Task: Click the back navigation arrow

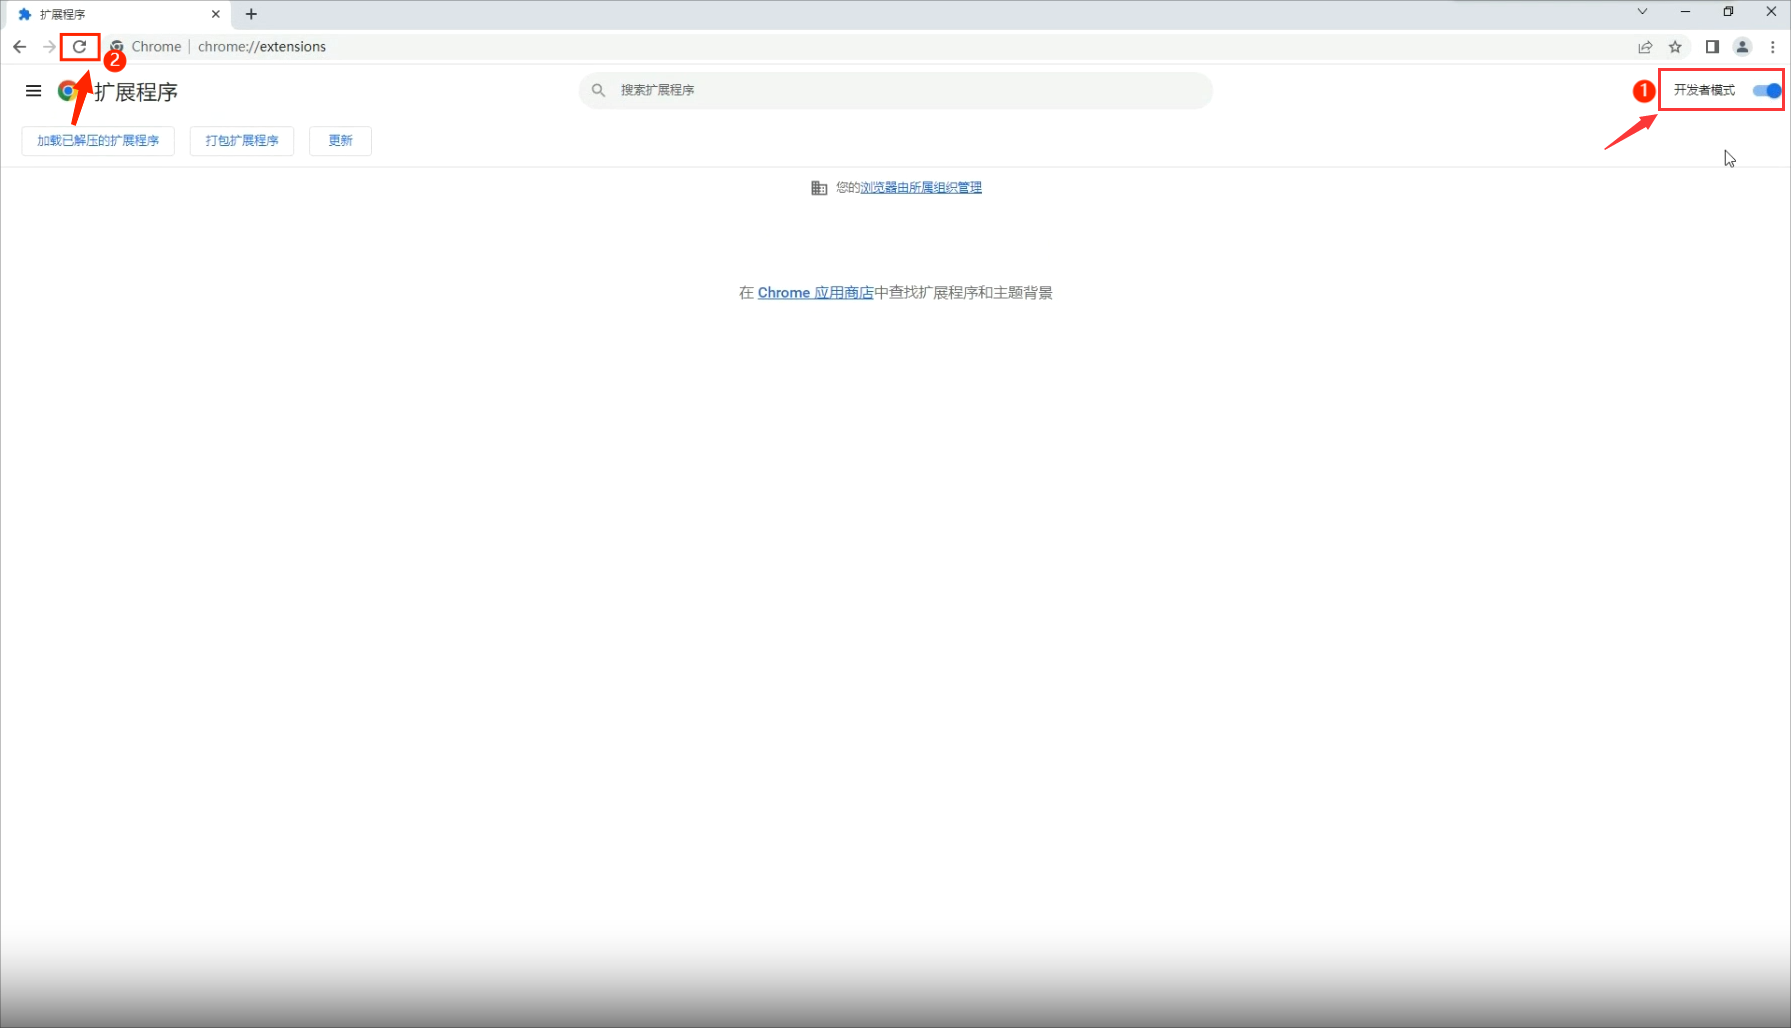Action: tap(20, 46)
